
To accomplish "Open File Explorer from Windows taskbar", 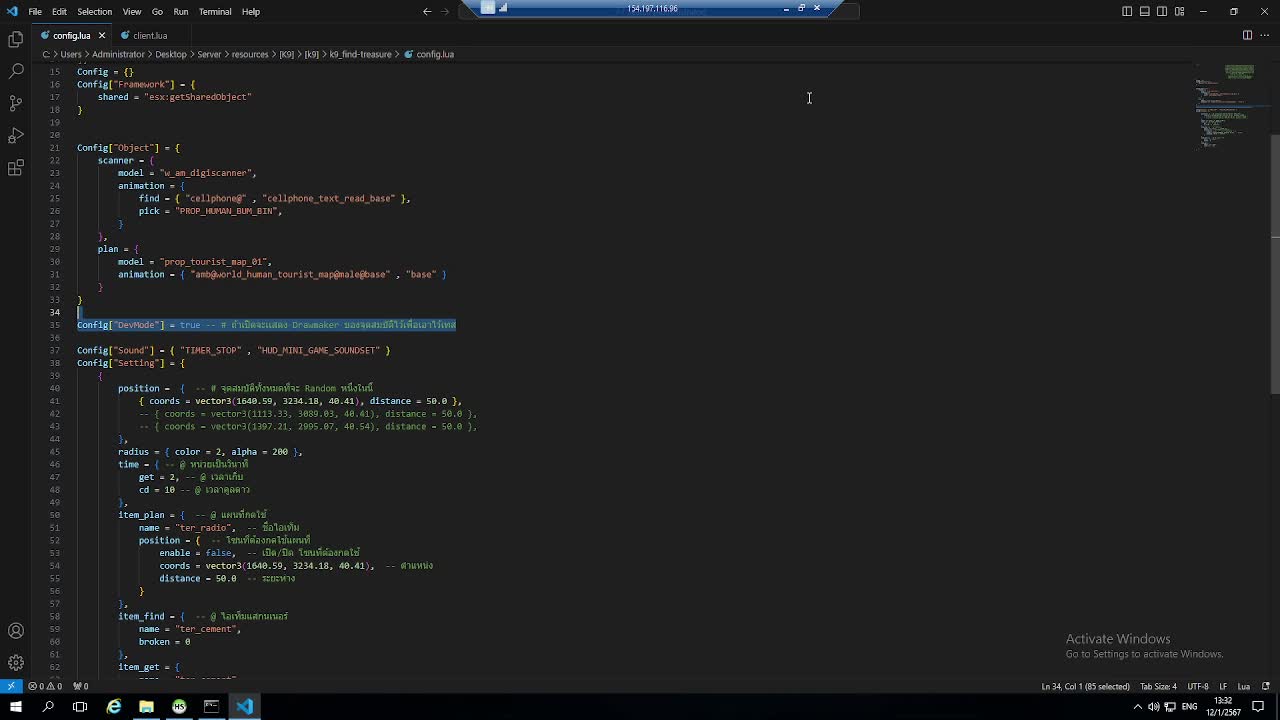I will pyautogui.click(x=146, y=706).
